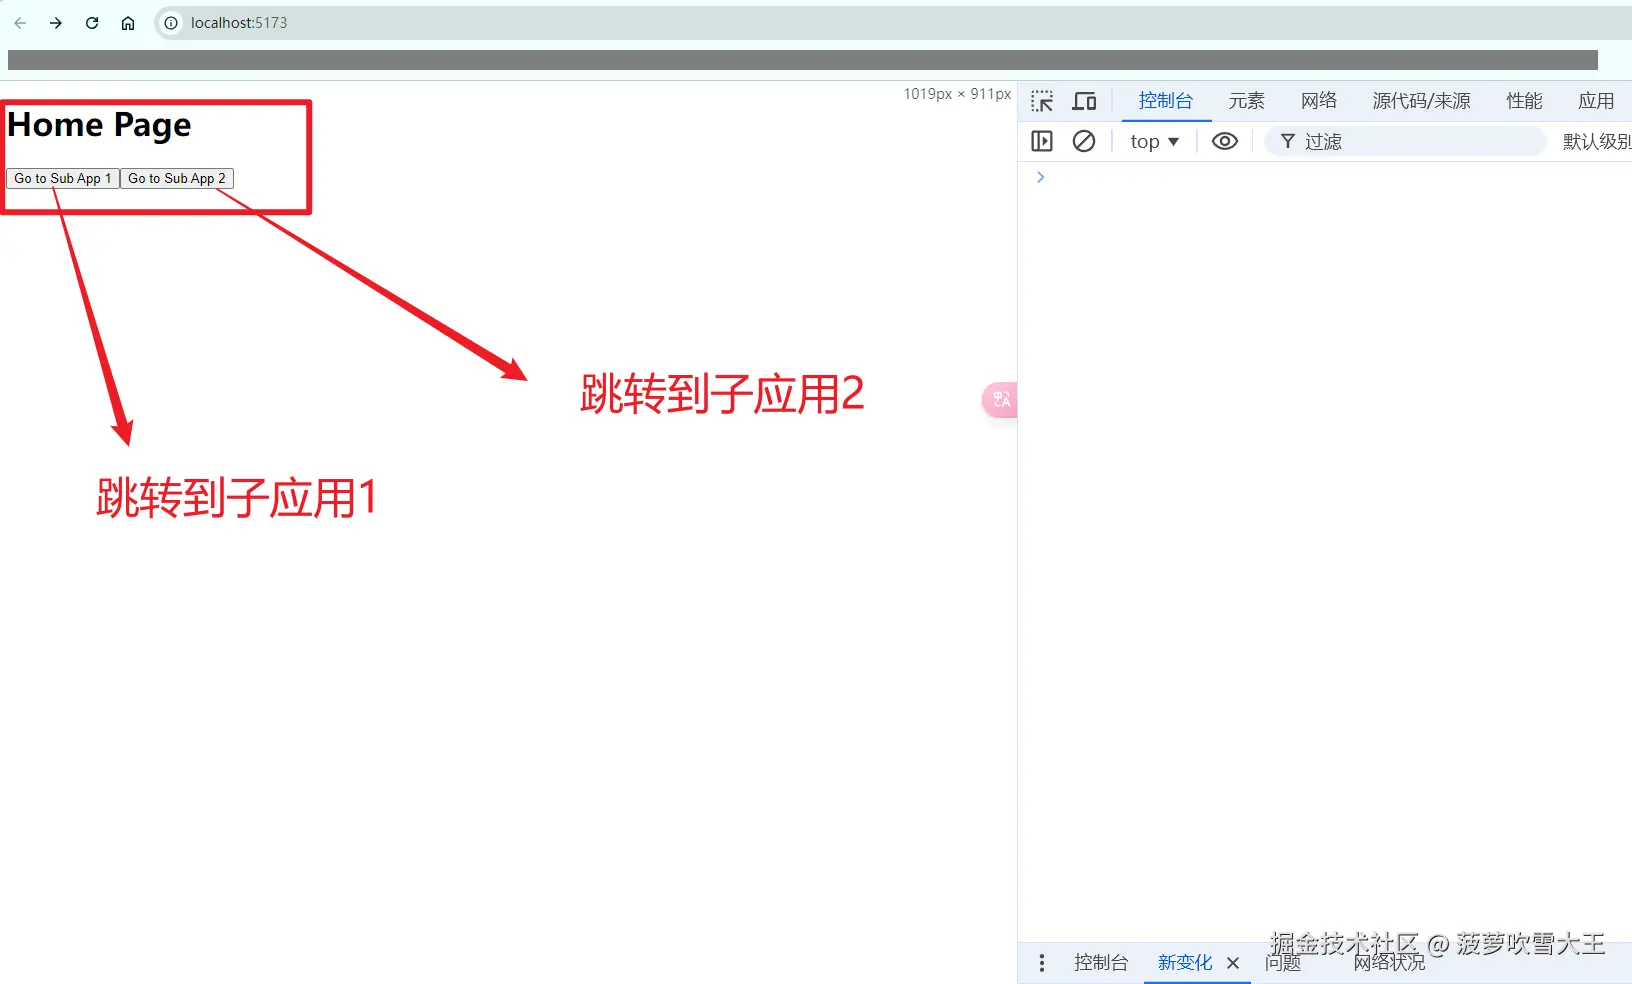Select the inspect element tool
Image resolution: width=1632 pixels, height=984 pixels.
[1042, 100]
